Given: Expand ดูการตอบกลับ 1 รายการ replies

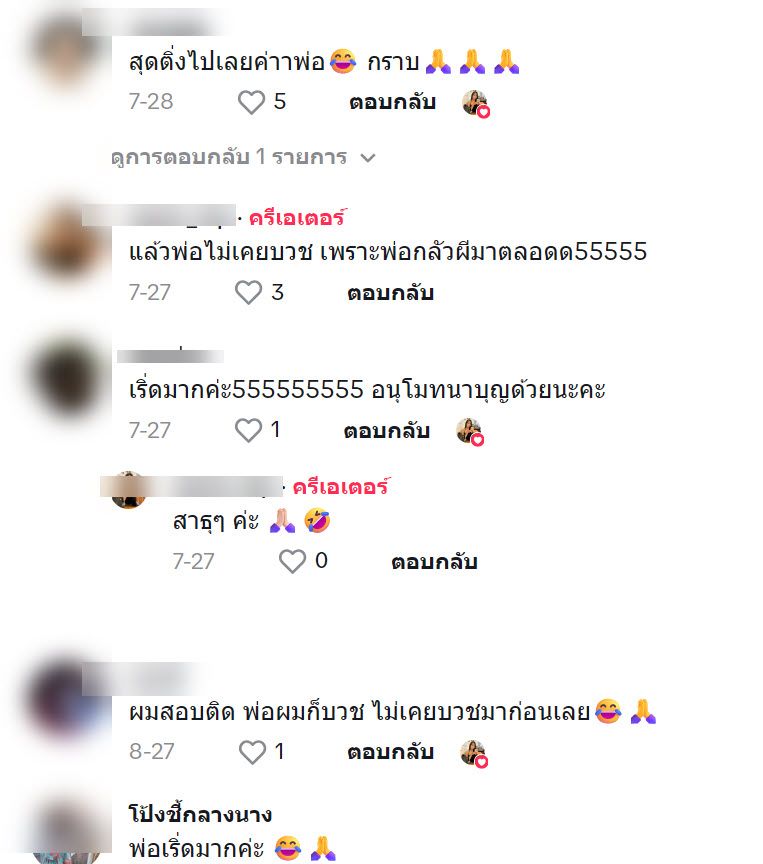Looking at the screenshot, I should click(x=243, y=158).
